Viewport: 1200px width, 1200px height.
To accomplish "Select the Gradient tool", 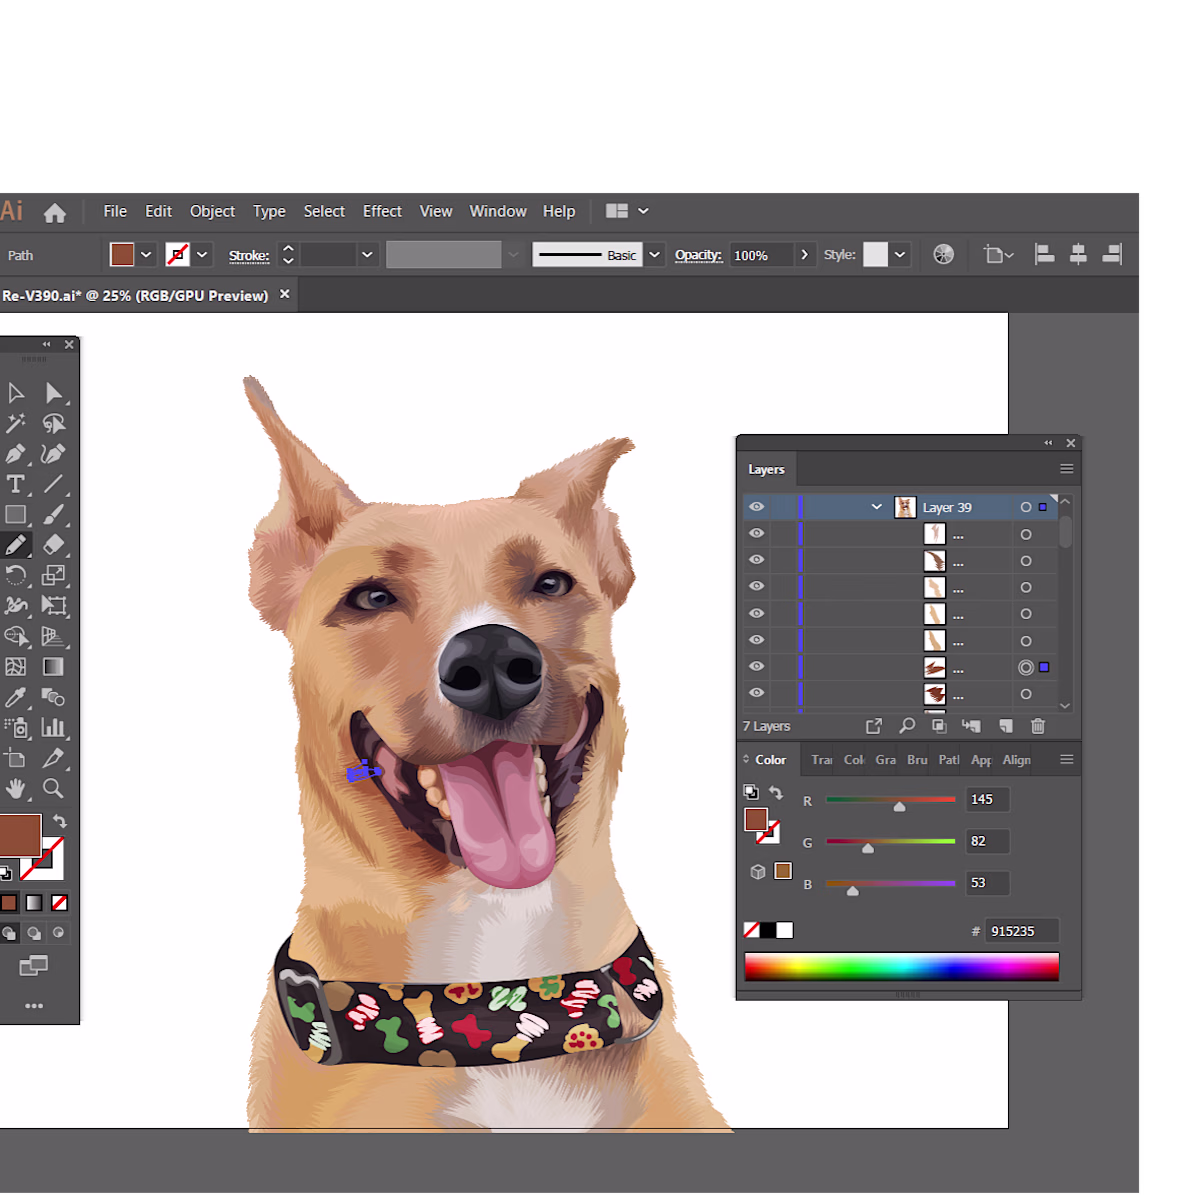I will point(54,667).
